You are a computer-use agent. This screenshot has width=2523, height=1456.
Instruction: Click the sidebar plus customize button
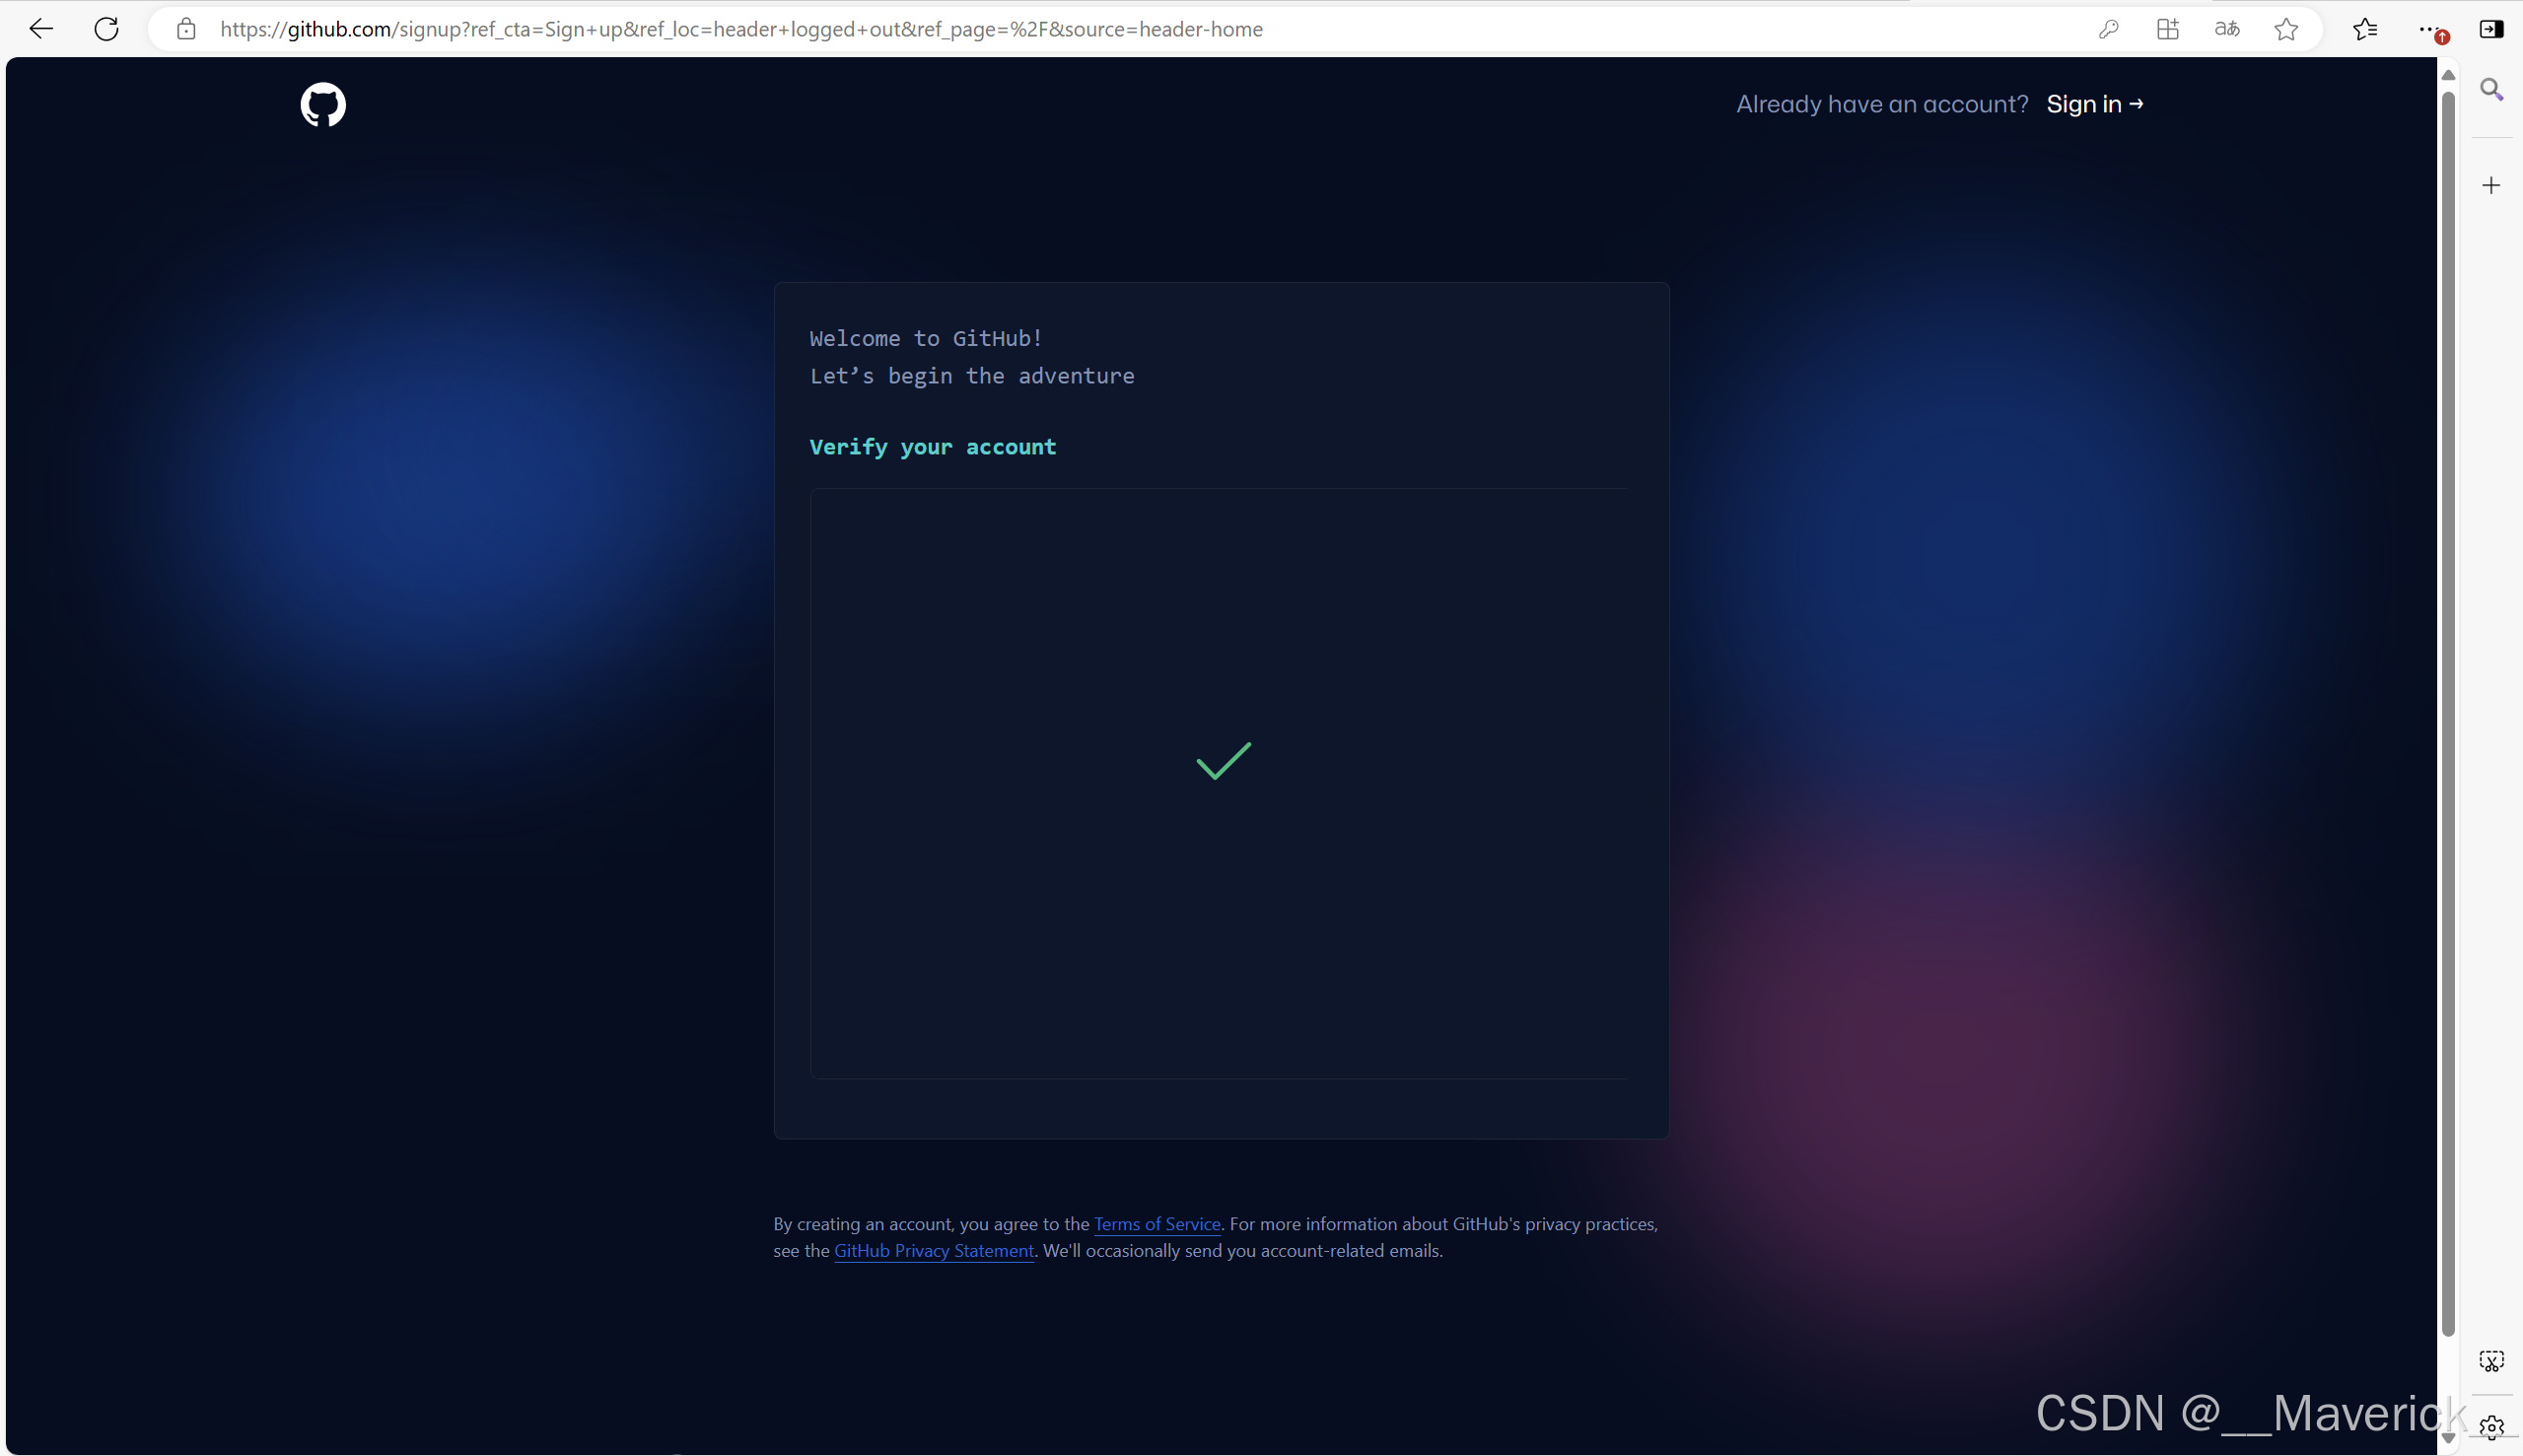[x=2491, y=185]
